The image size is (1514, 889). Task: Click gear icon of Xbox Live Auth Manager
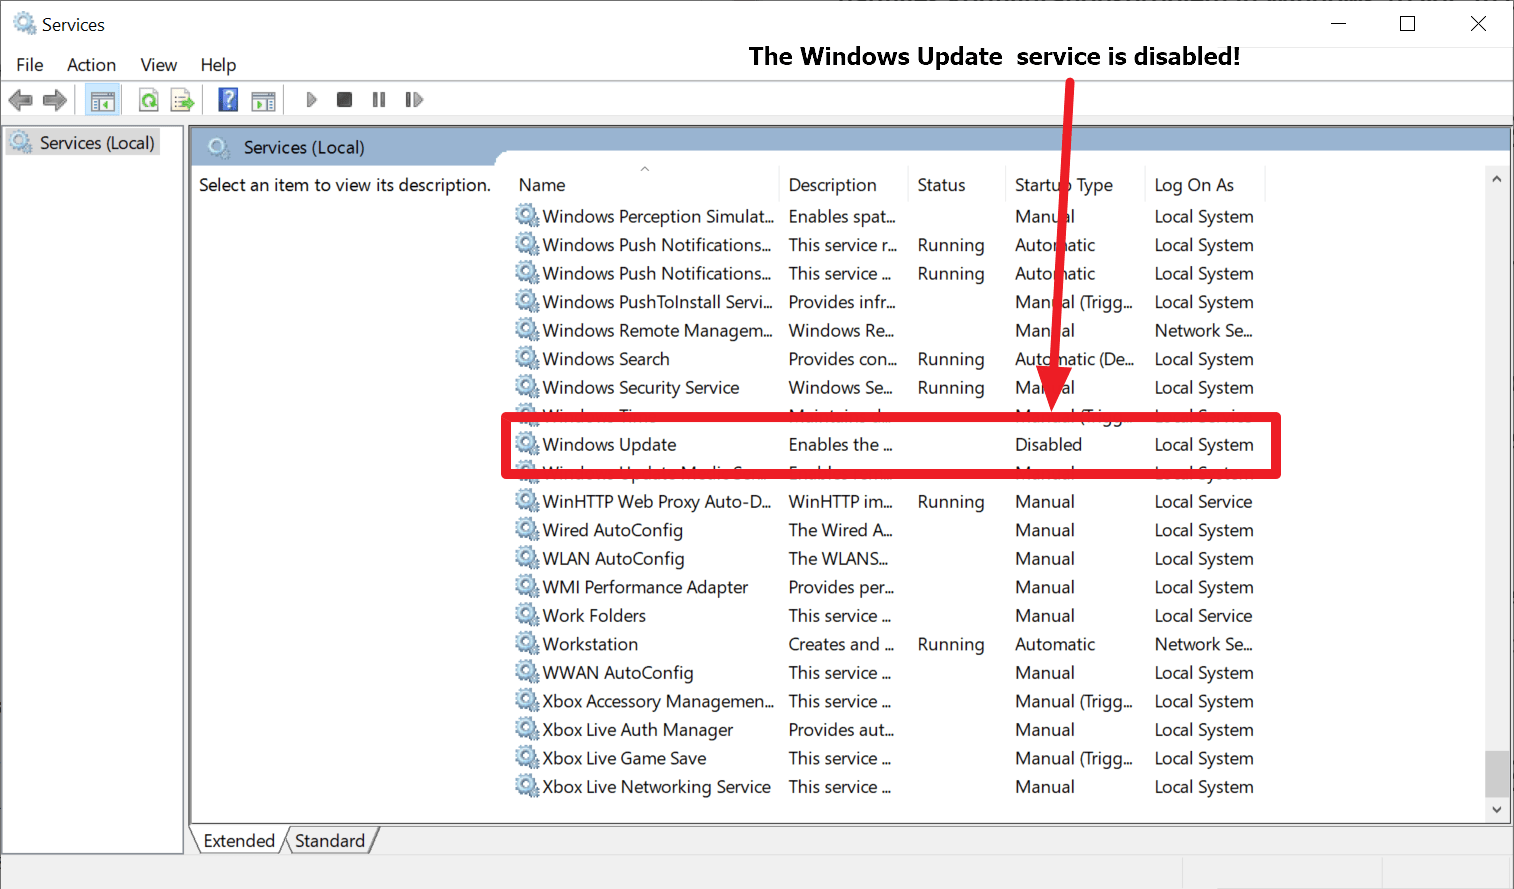pyautogui.click(x=527, y=729)
